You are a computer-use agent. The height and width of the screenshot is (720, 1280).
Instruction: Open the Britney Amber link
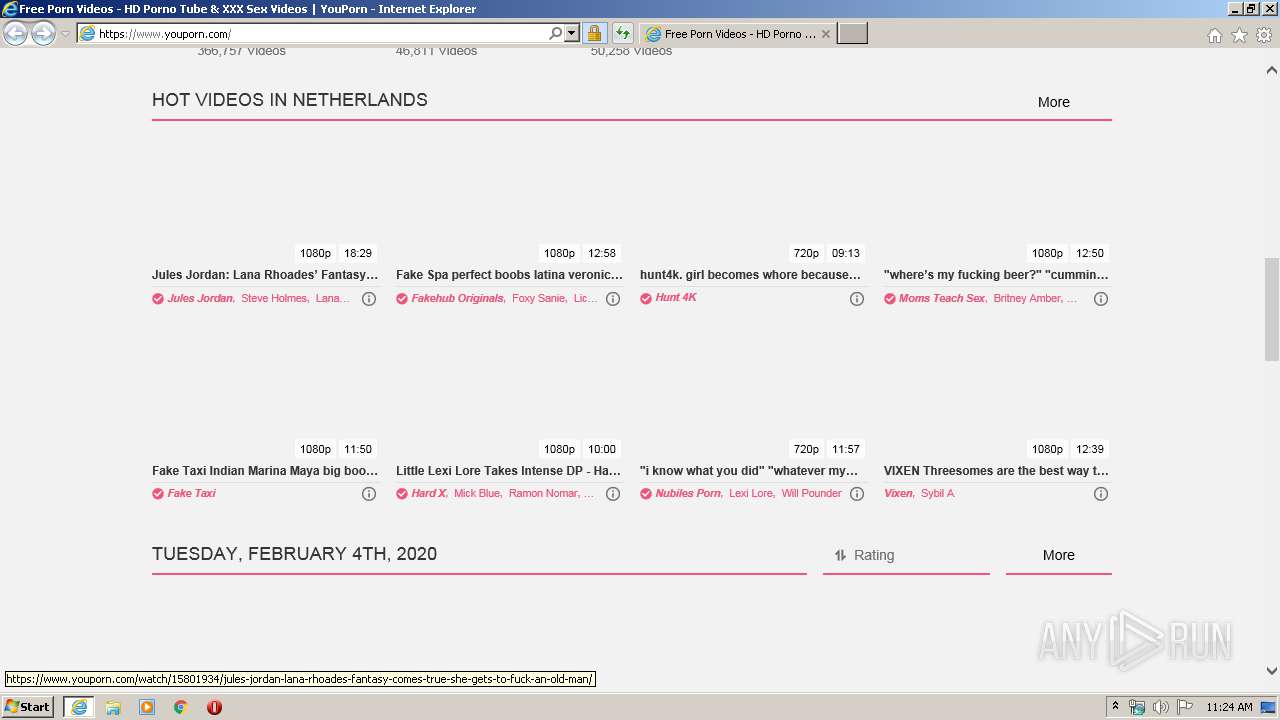click(x=1027, y=298)
